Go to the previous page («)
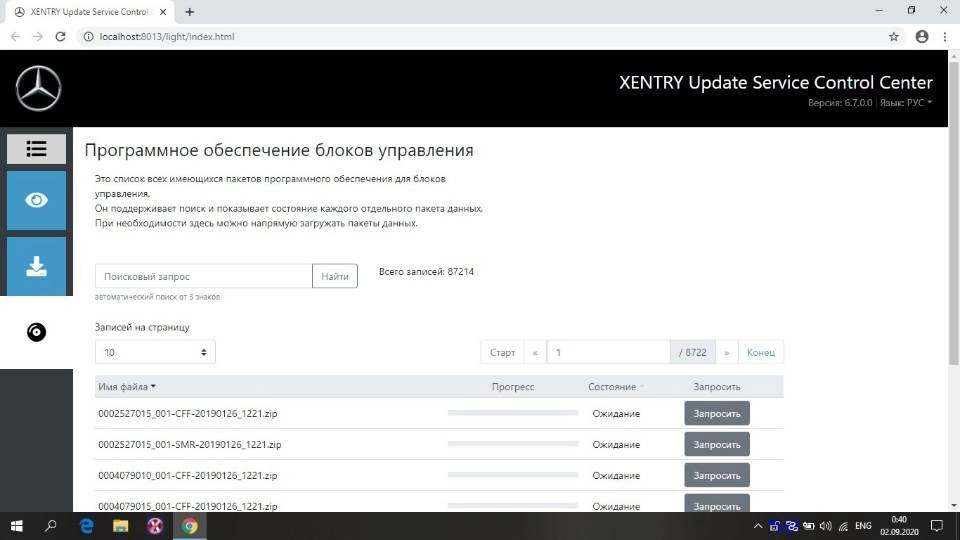This screenshot has height=540, width=960. (535, 352)
